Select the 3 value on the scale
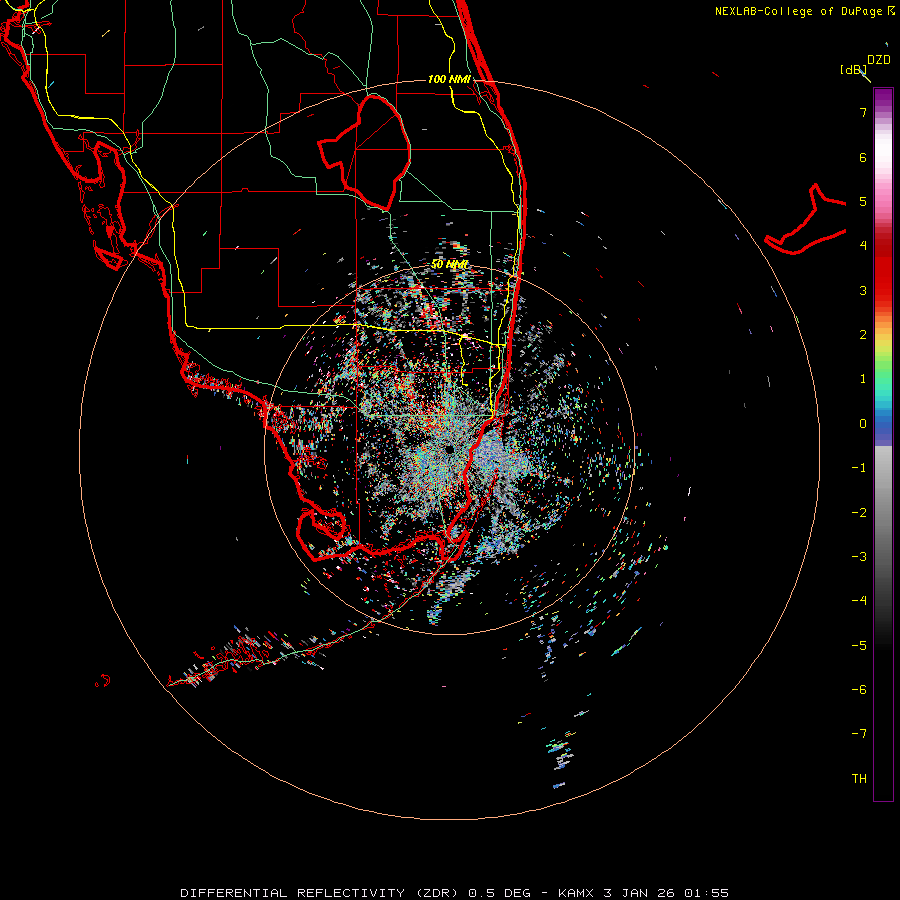The width and height of the screenshot is (900, 900). [863, 290]
